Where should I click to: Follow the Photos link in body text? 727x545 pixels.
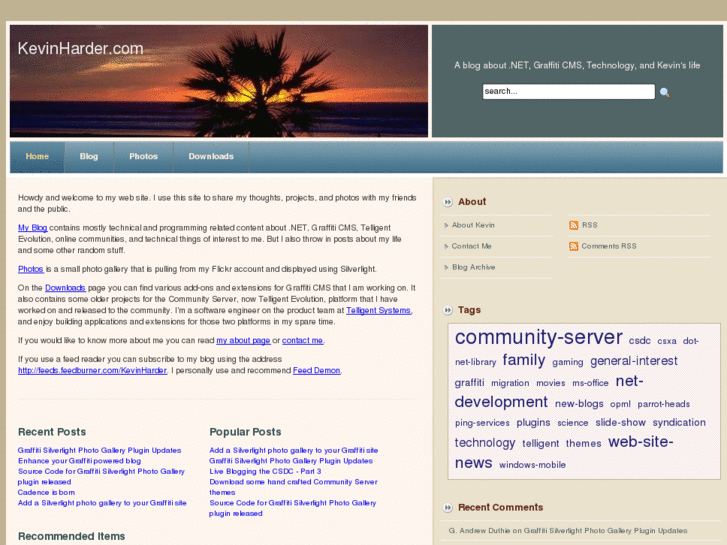[31, 269]
